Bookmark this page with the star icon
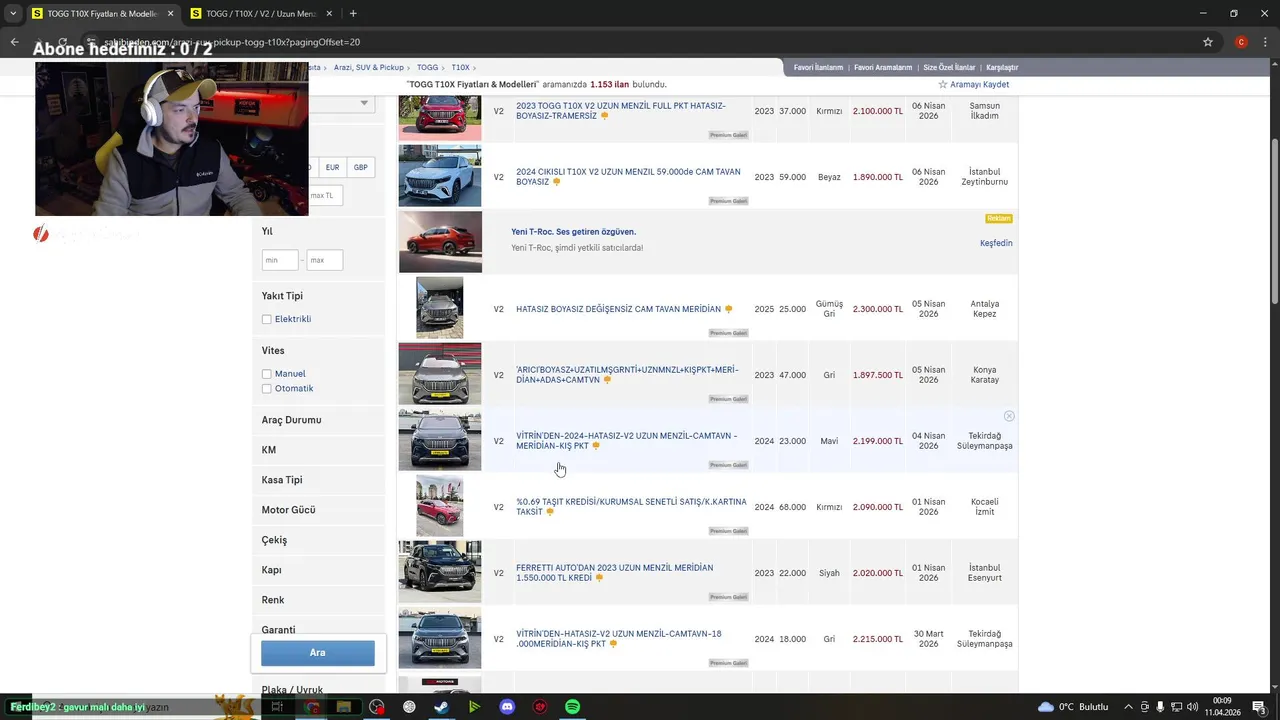This screenshot has width=1280, height=720. (x=1208, y=42)
